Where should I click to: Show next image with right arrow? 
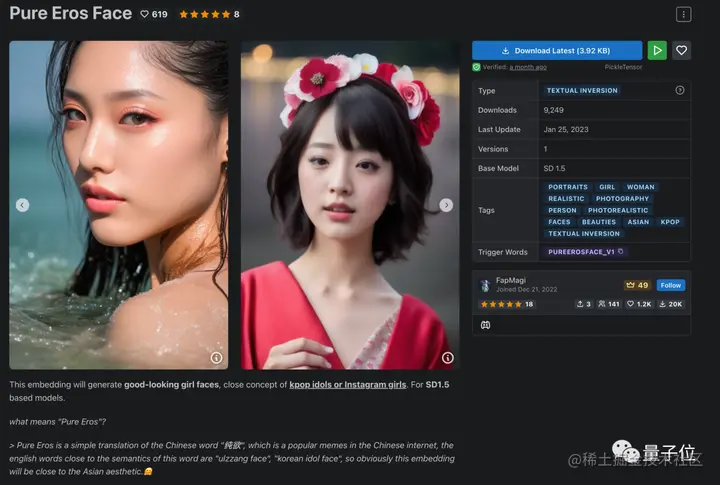pyautogui.click(x=446, y=205)
